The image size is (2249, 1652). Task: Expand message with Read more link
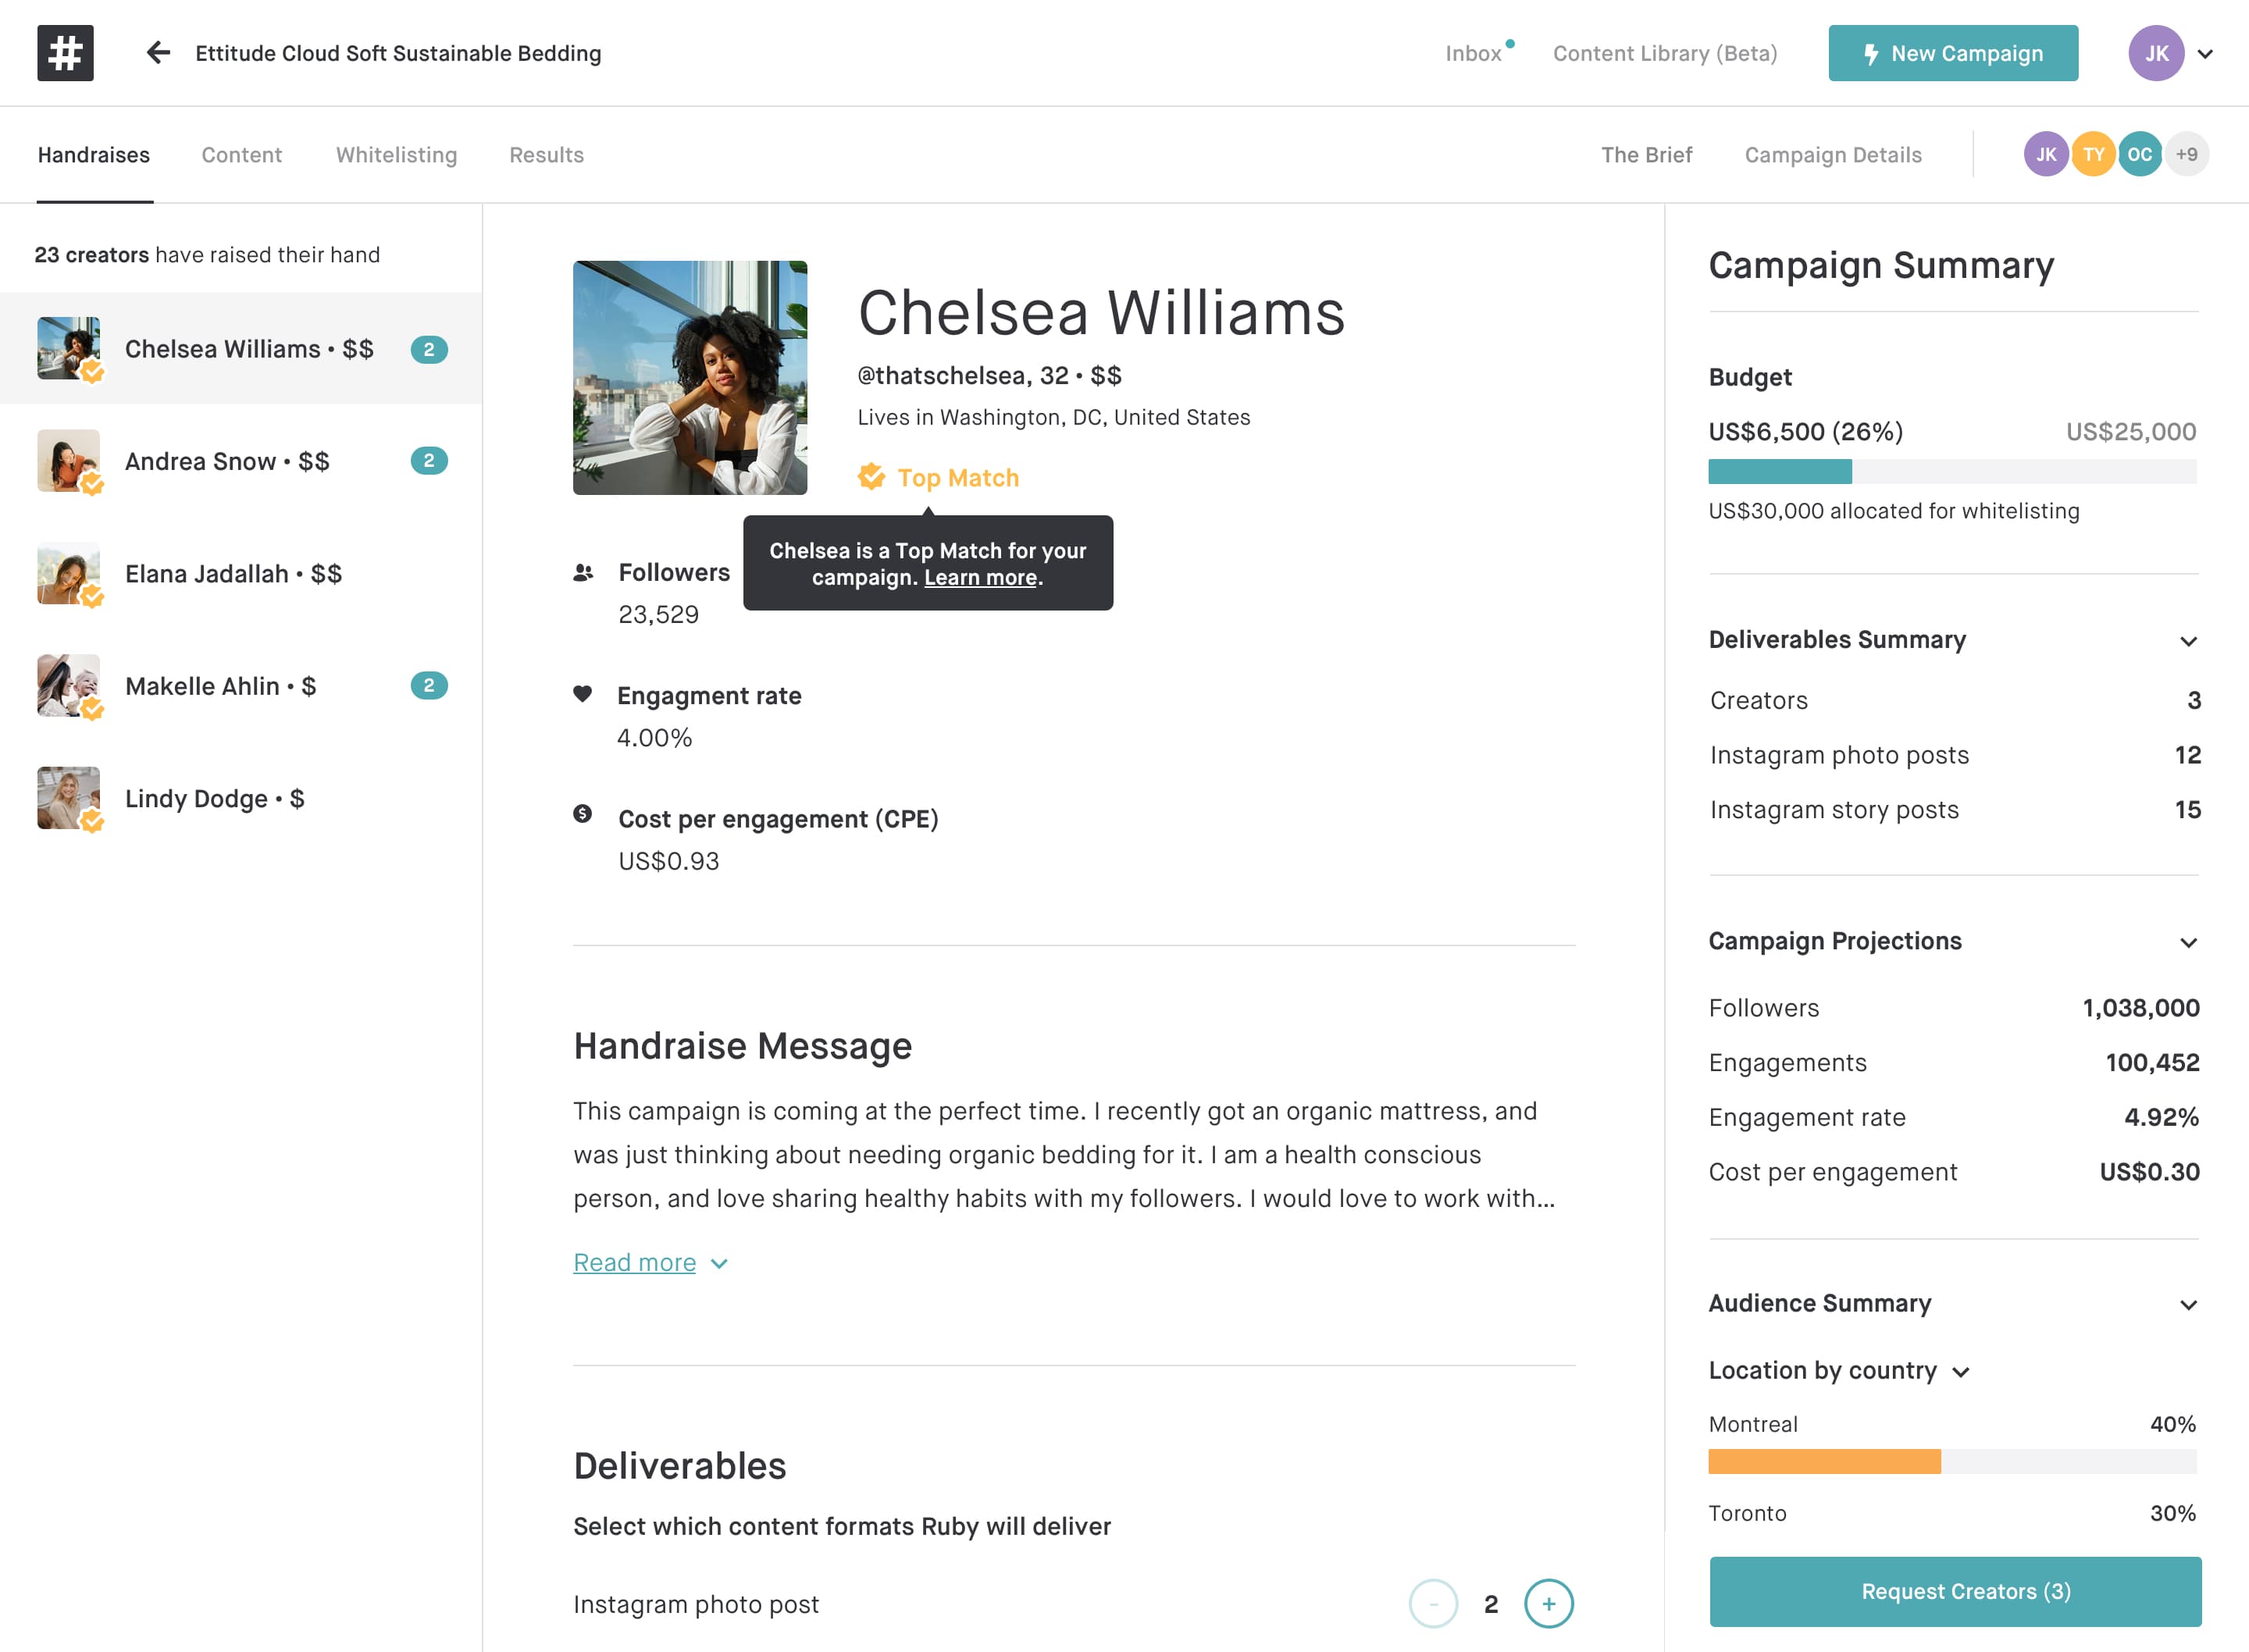tap(635, 1262)
